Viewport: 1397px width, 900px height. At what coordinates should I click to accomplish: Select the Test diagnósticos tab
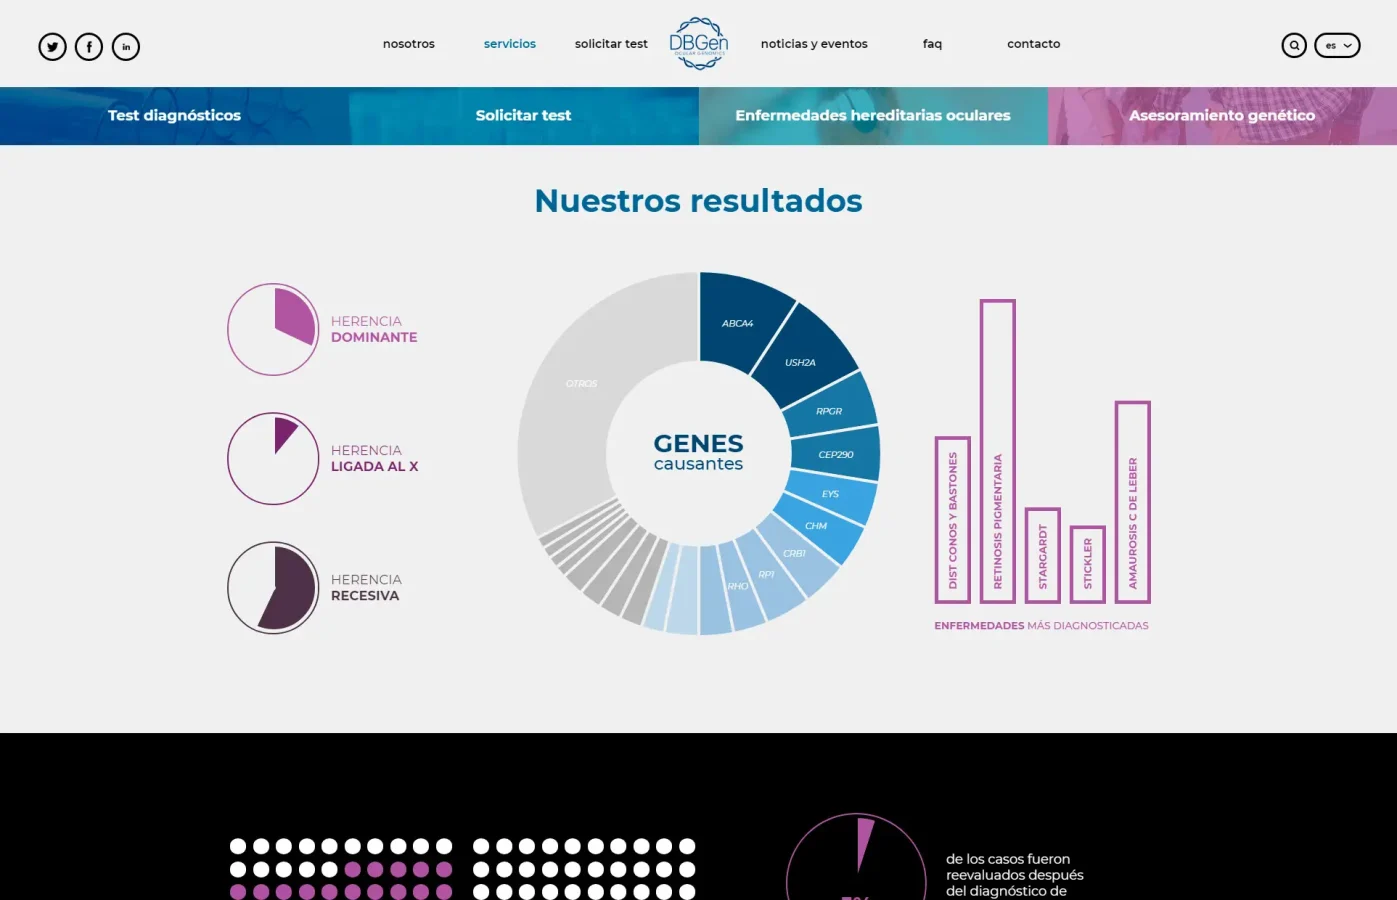click(174, 116)
